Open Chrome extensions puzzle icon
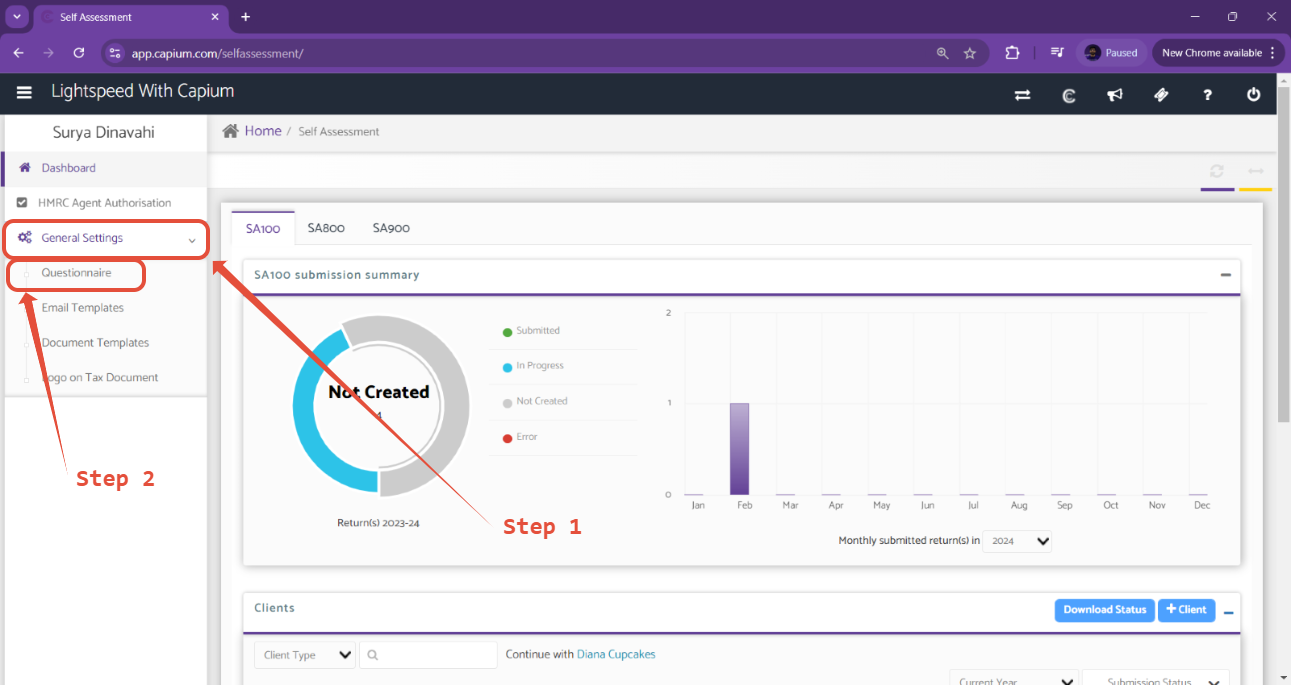The height and width of the screenshot is (685, 1291). point(1012,53)
